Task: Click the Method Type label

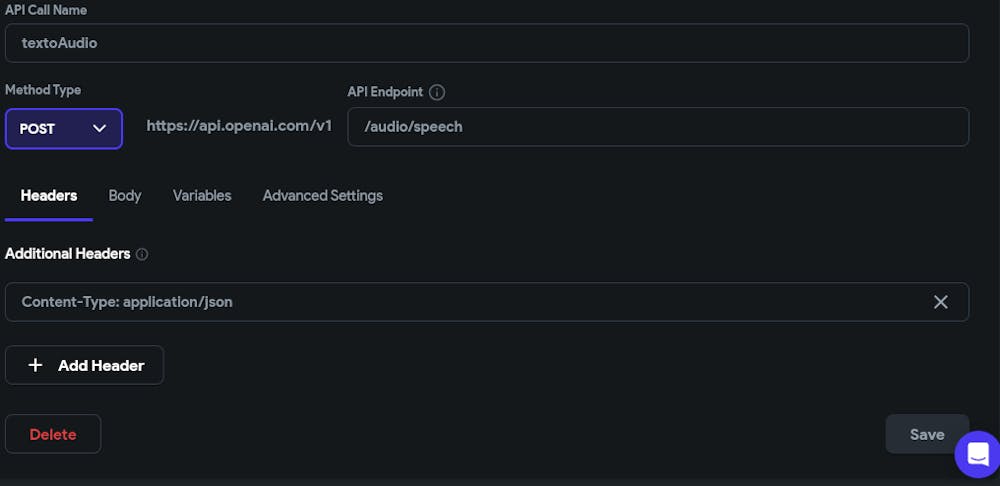Action: point(43,90)
